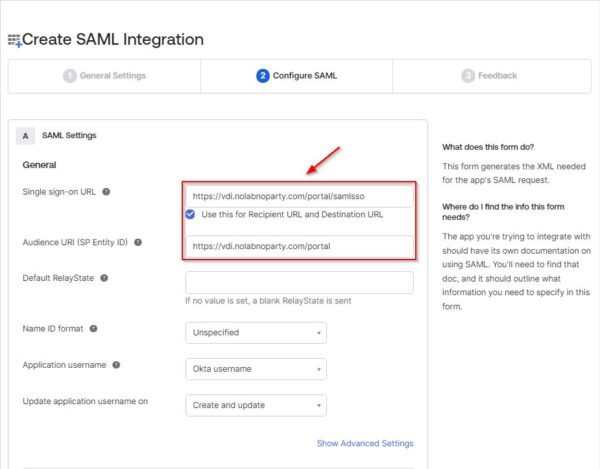Click 'Update application username on' label

85,401
